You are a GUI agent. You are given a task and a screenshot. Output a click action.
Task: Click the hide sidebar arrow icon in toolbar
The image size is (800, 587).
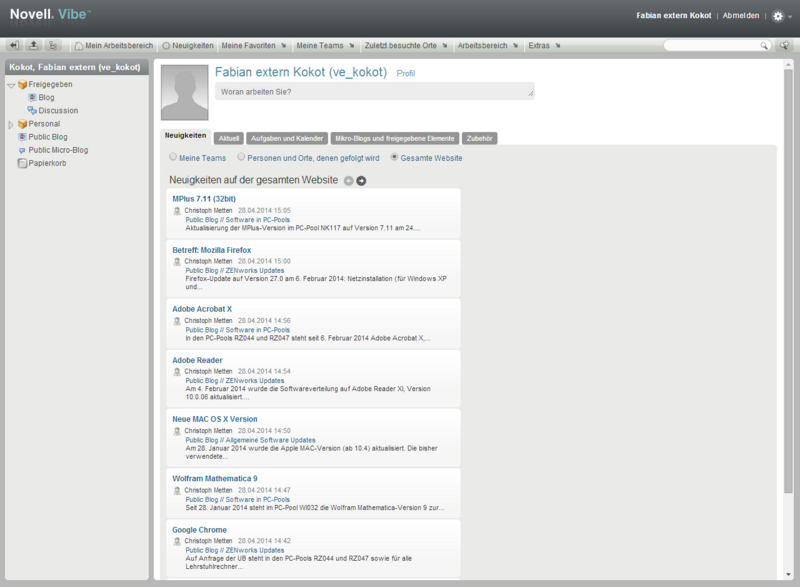pos(14,45)
